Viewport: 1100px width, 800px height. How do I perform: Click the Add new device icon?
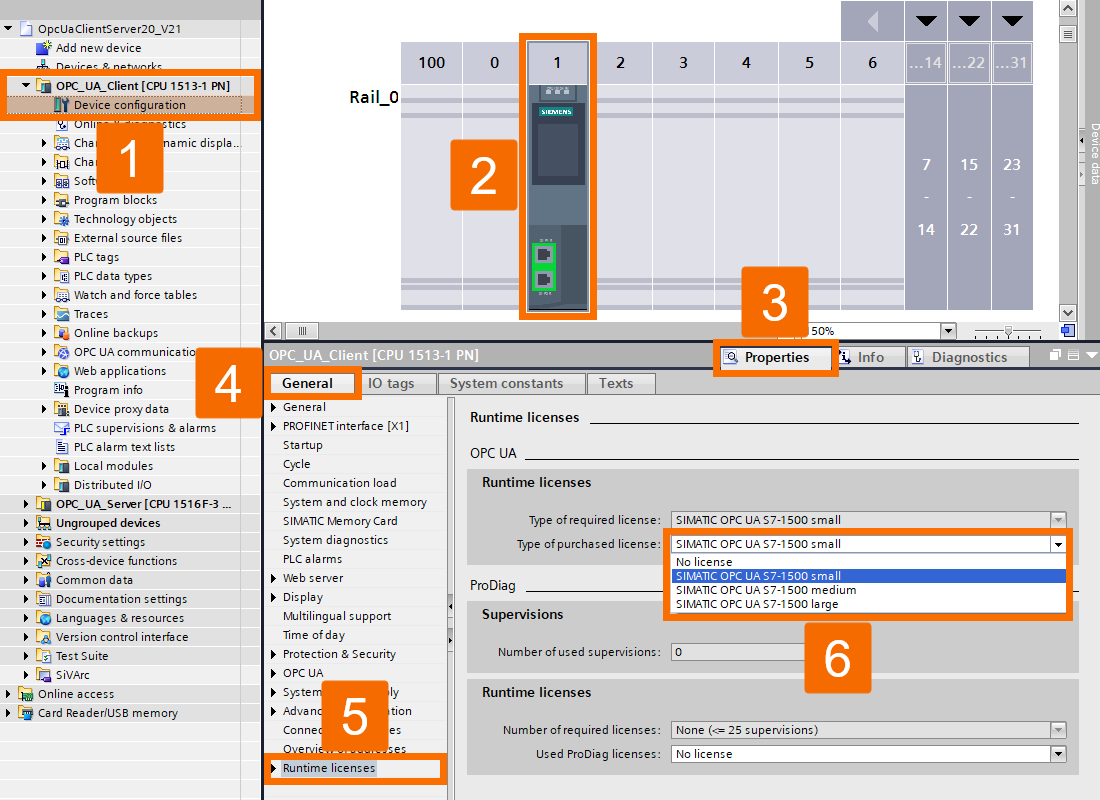pos(44,48)
